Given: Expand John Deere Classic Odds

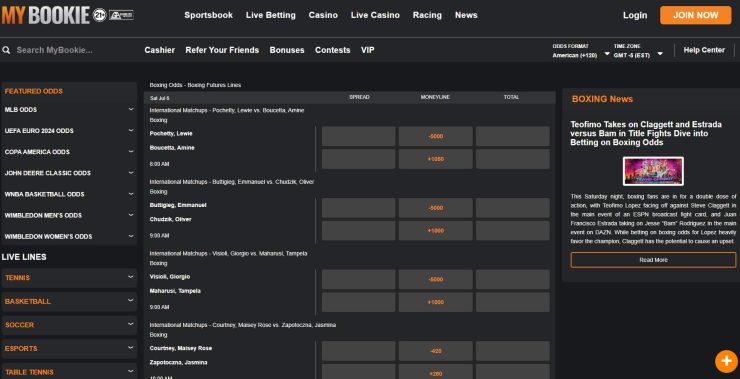Looking at the screenshot, I should point(69,173).
